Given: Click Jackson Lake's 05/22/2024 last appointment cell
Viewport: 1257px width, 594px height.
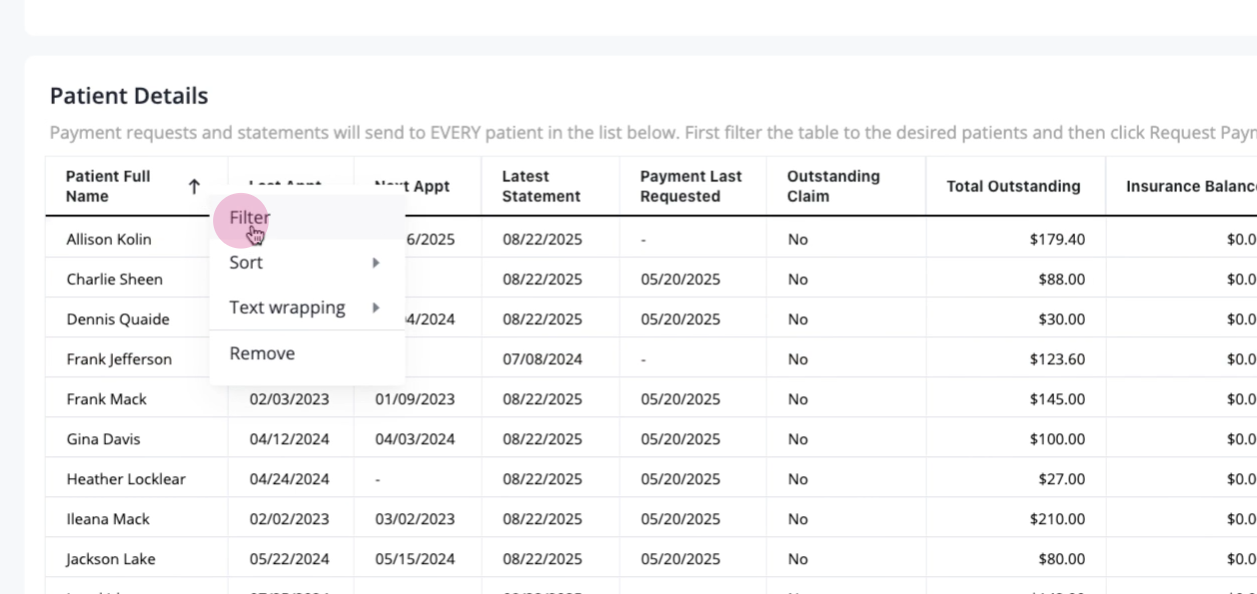Looking at the screenshot, I should pos(291,559).
